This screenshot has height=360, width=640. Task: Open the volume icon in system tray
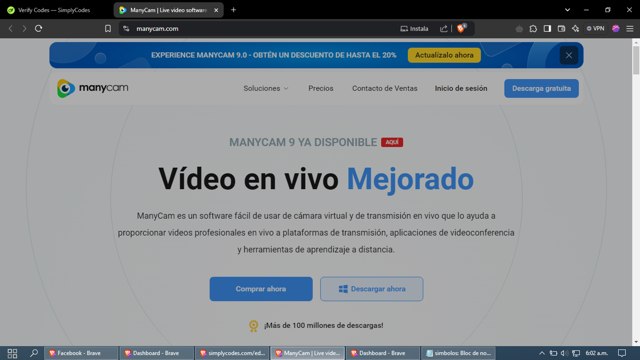click(x=564, y=353)
